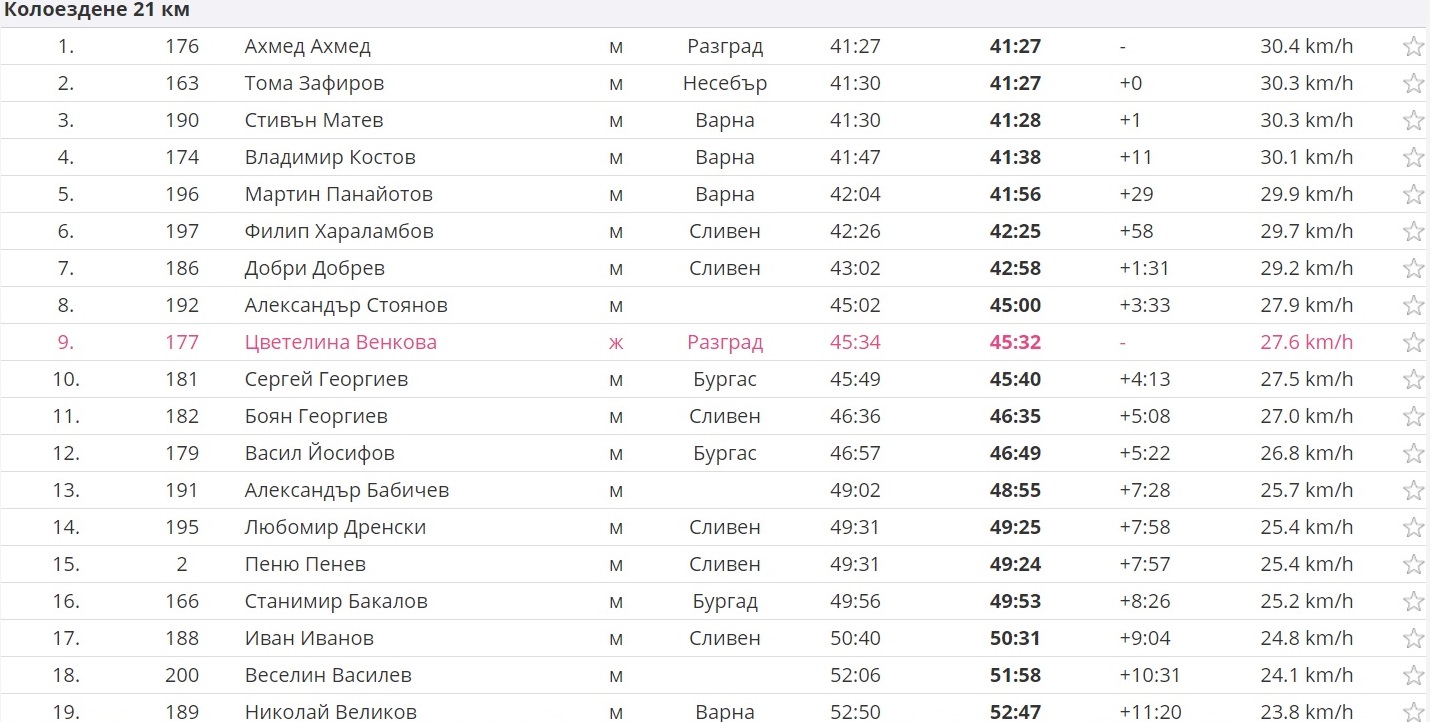The width and height of the screenshot is (1430, 722).
Task: Favorite star for Сергей Георгиев
Action: (x=1412, y=379)
